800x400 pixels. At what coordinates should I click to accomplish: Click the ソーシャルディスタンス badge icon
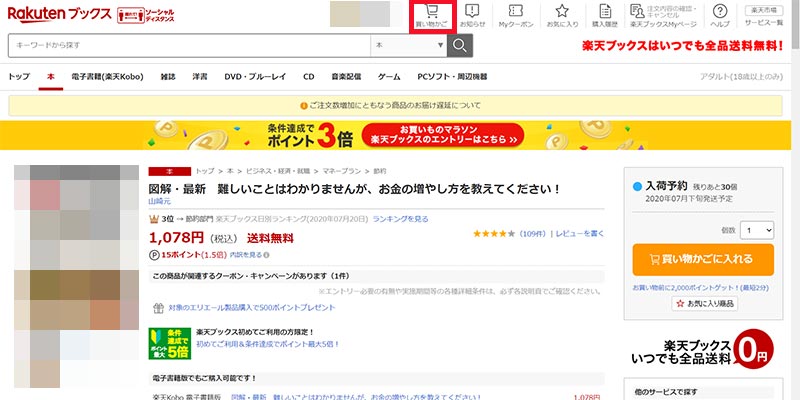point(146,15)
